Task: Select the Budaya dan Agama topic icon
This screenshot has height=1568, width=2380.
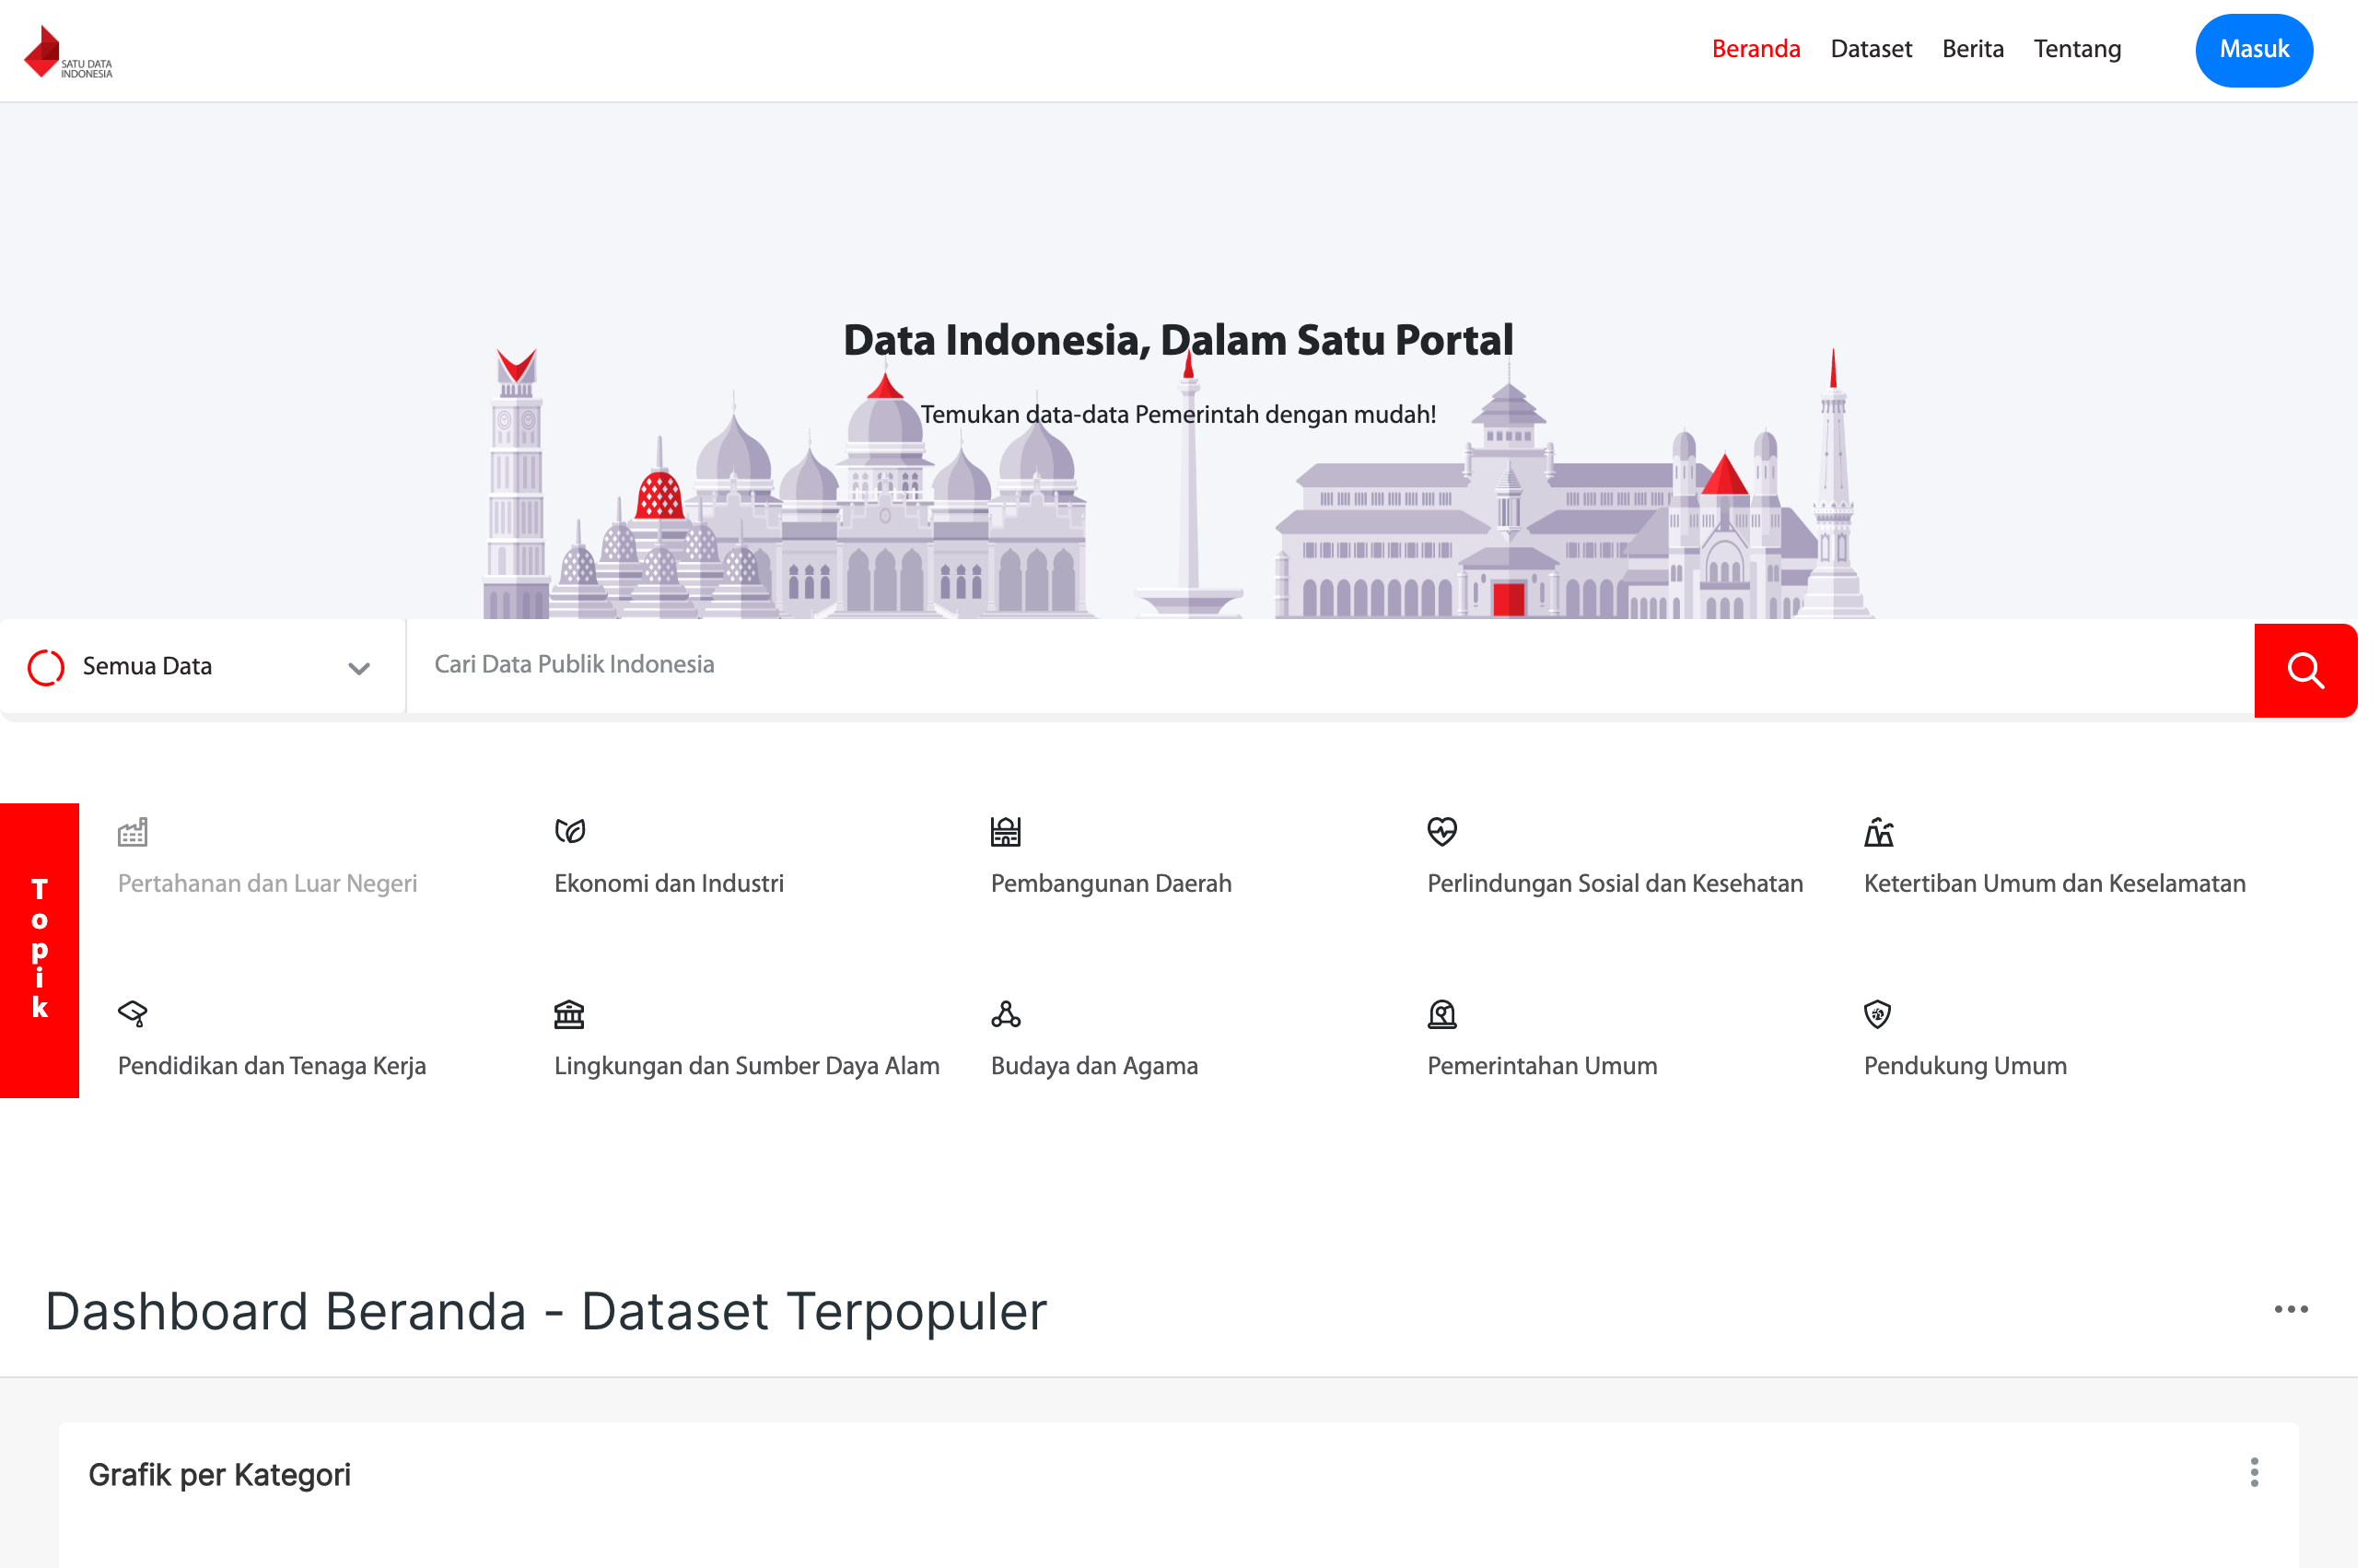Action: tap(1006, 1013)
